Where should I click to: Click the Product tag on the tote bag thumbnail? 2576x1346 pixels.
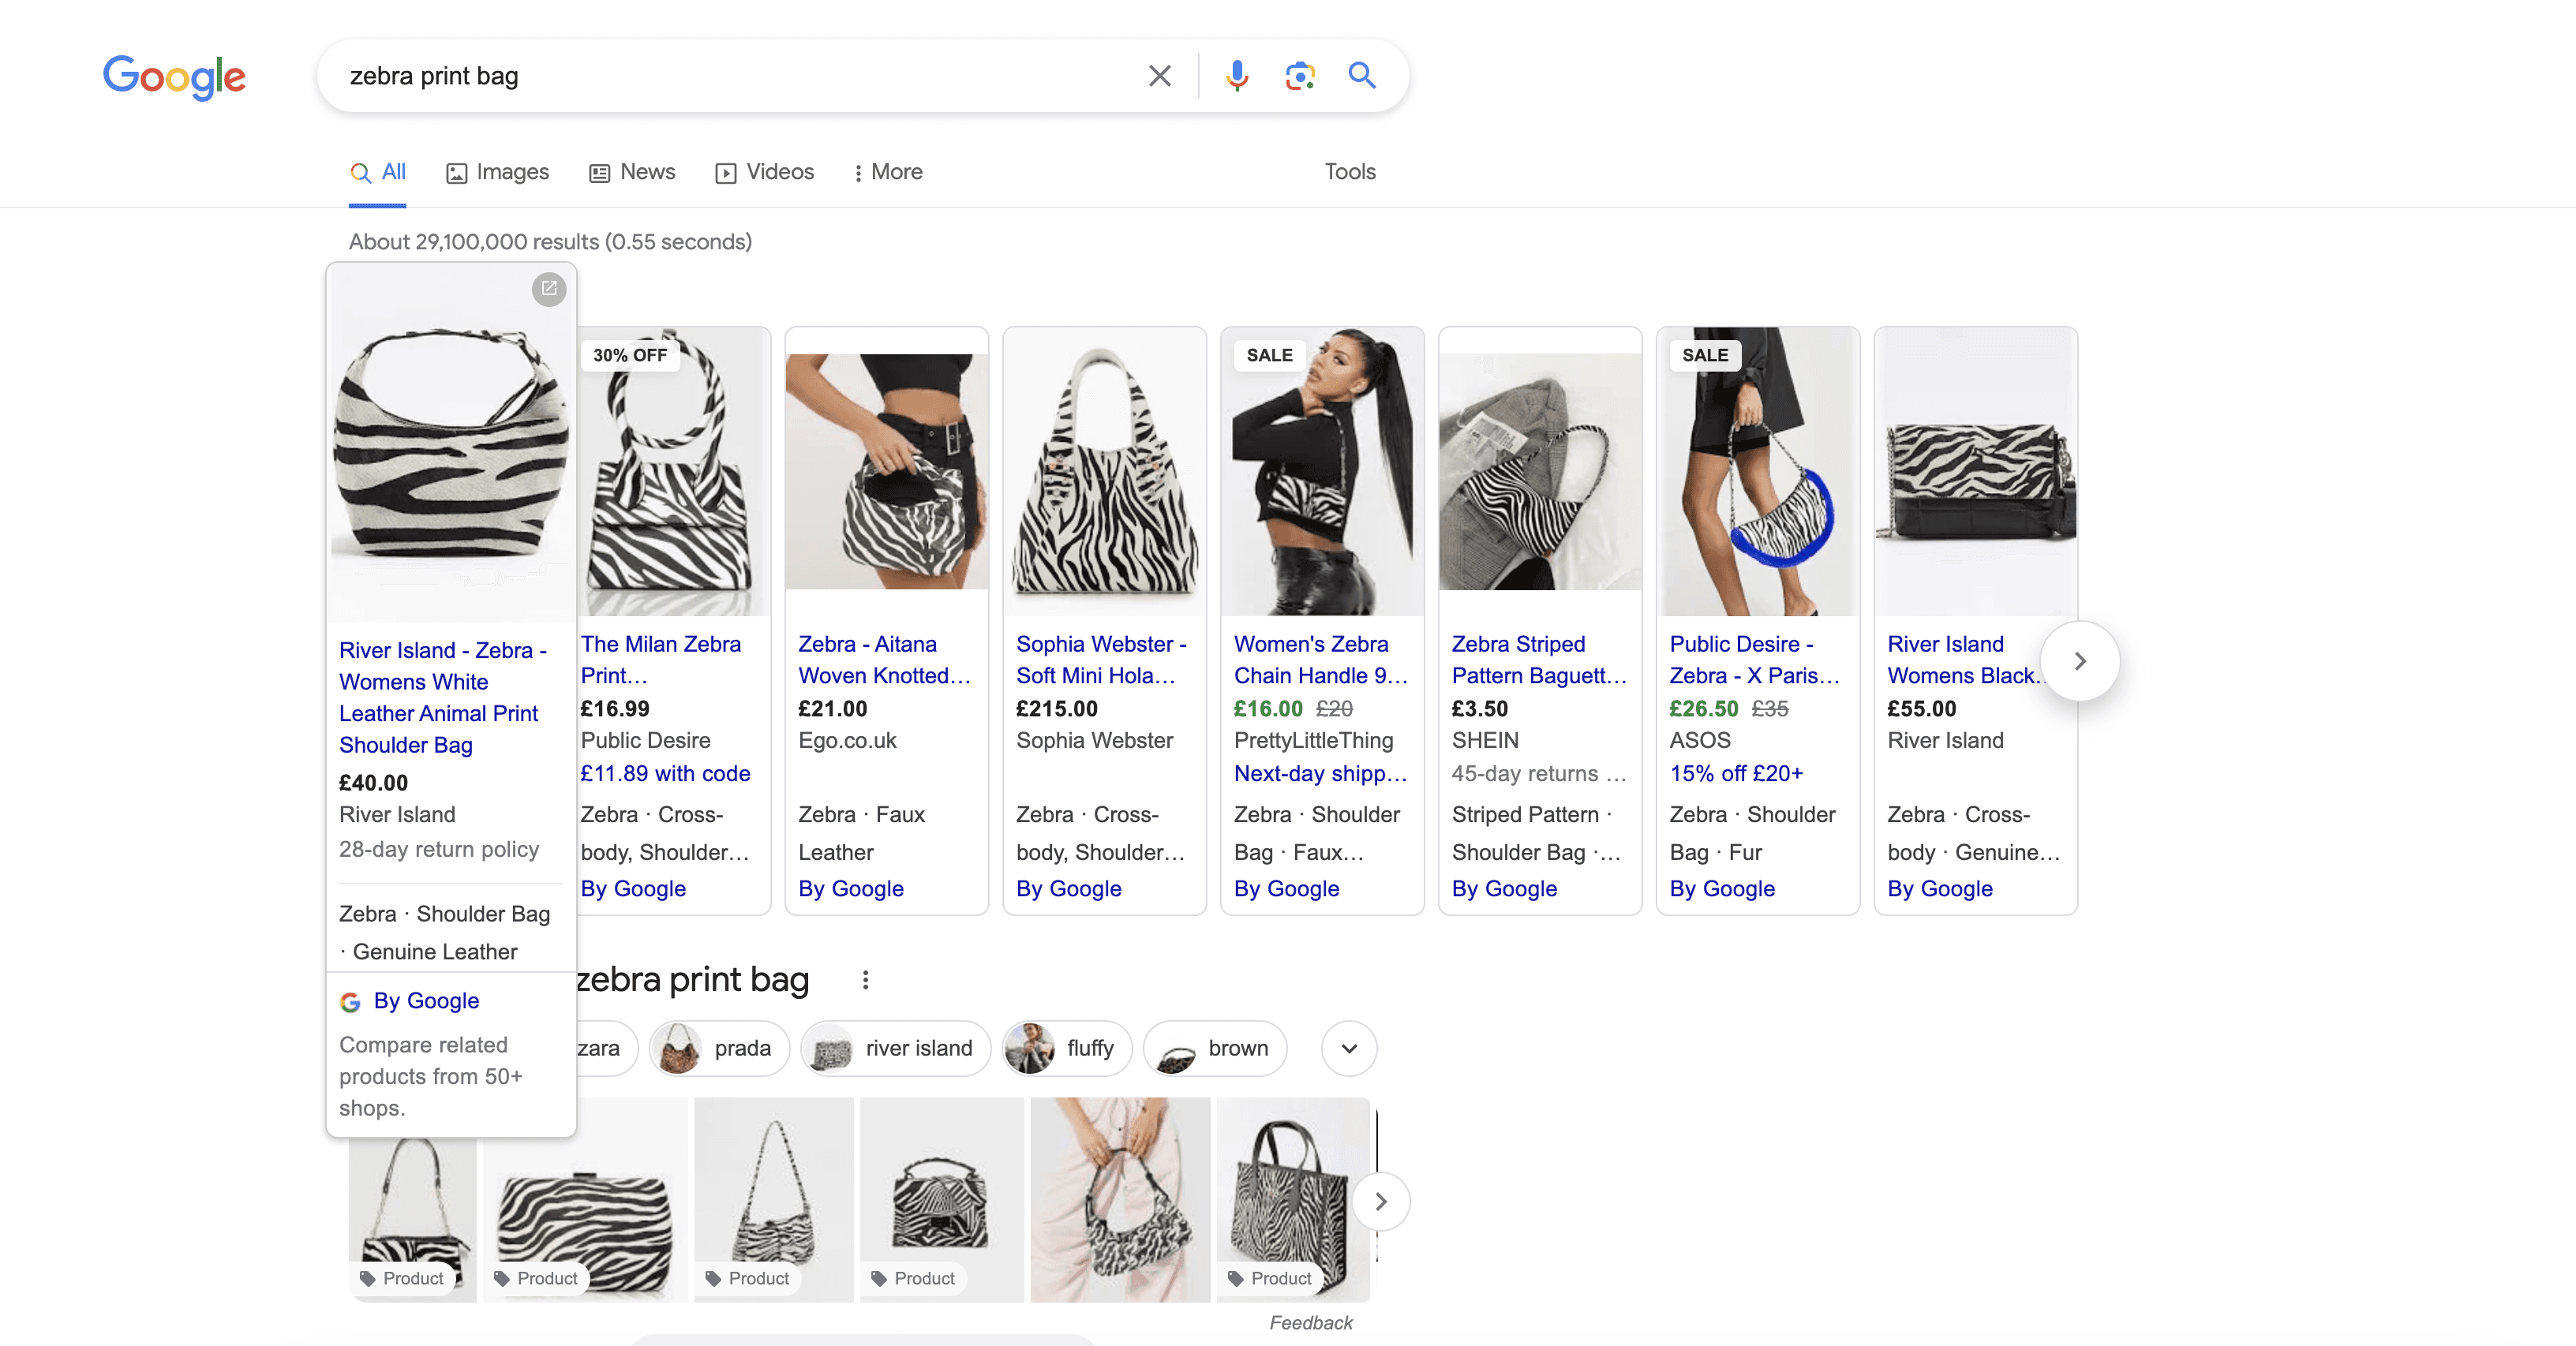point(1270,1278)
